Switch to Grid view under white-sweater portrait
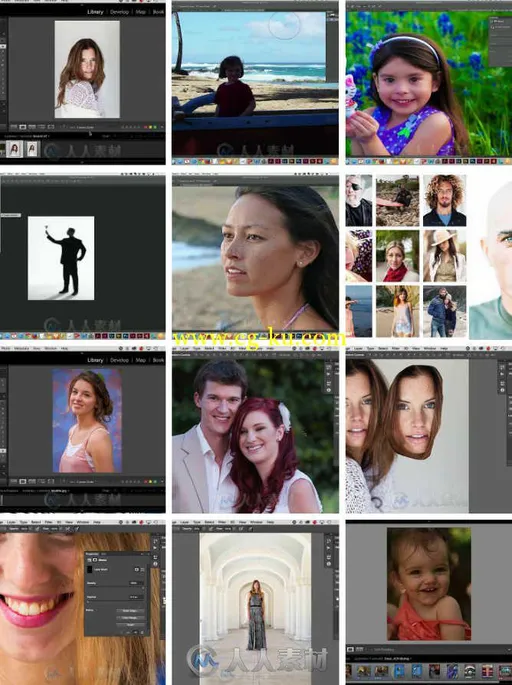 pyautogui.click(x=14, y=127)
